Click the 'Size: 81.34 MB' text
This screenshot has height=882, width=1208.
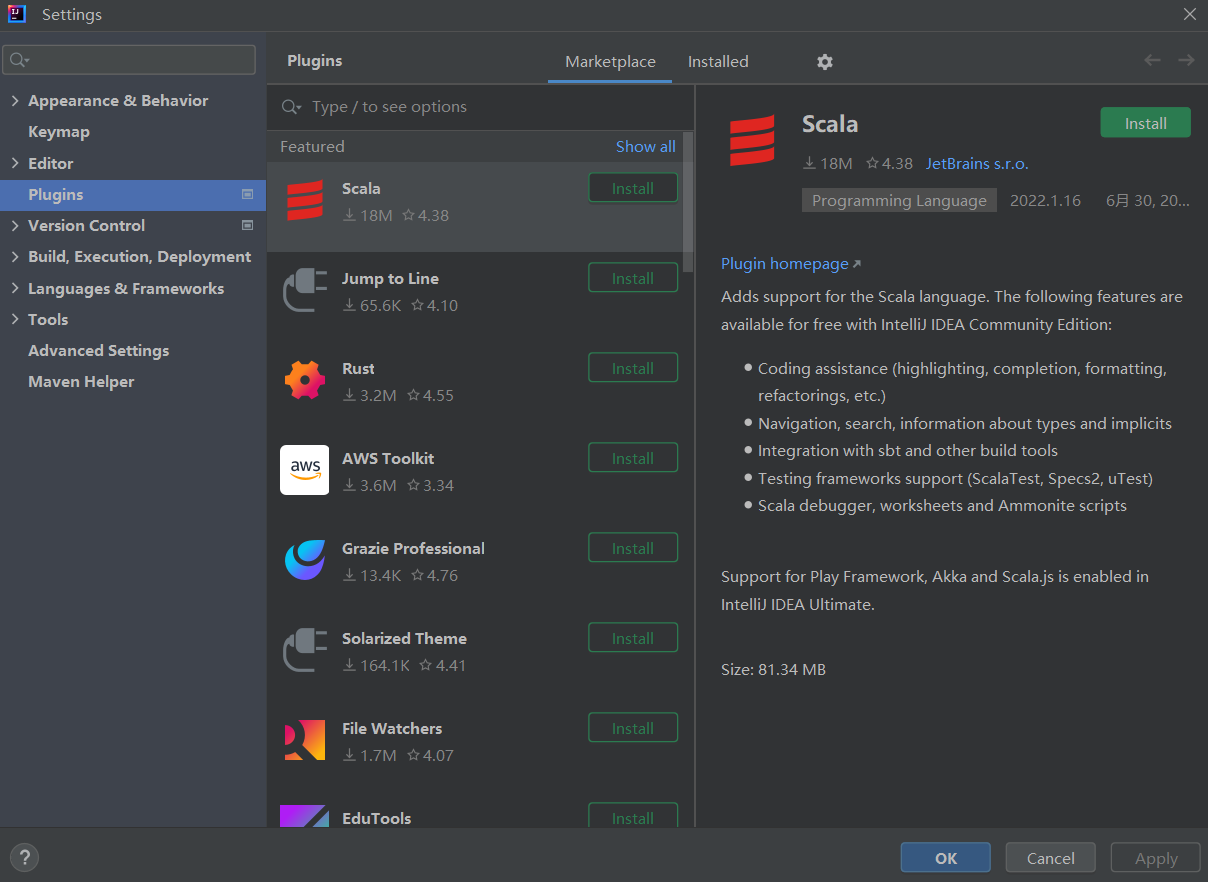coord(773,669)
